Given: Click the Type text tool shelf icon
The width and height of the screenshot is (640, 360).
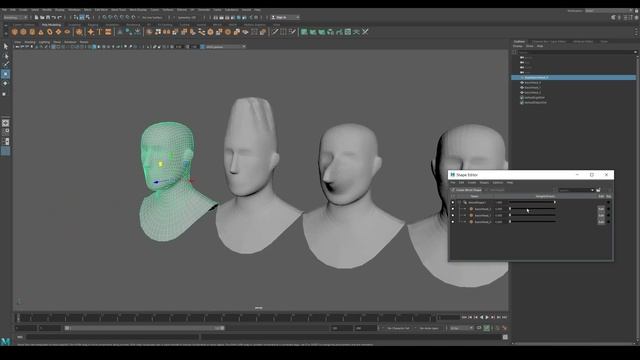Looking at the screenshot, I should tap(99, 32).
